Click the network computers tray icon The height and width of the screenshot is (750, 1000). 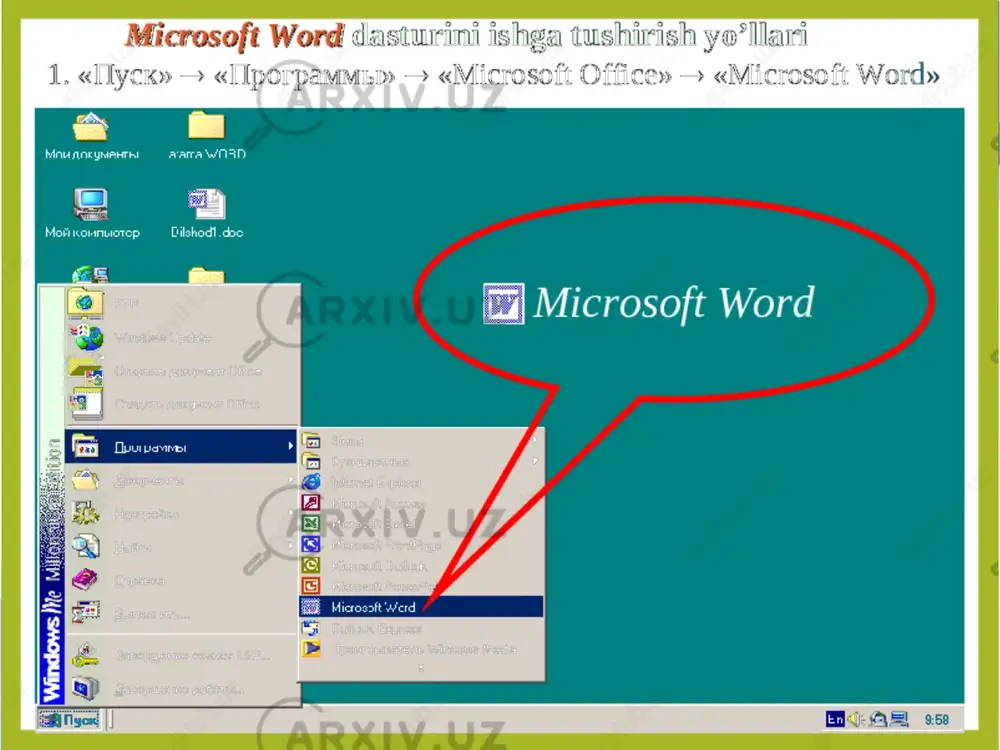(x=899, y=719)
